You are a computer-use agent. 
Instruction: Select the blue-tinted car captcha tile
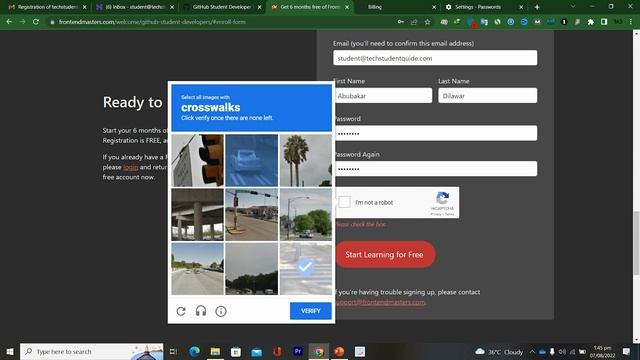[x=251, y=160]
